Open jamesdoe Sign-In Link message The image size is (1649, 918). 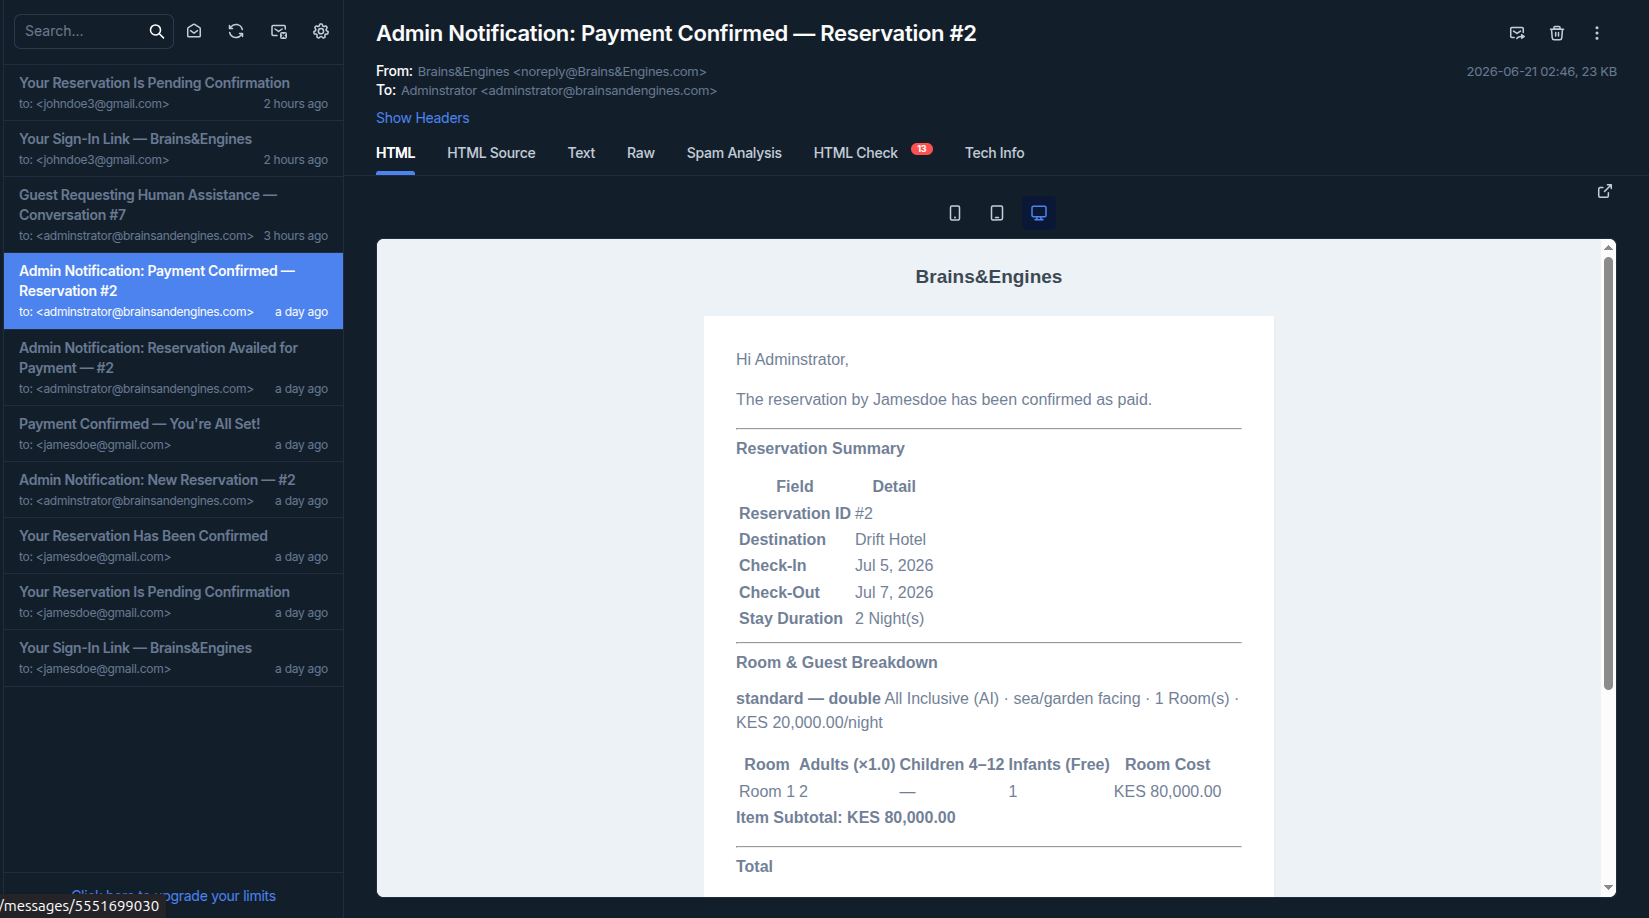tap(174, 658)
